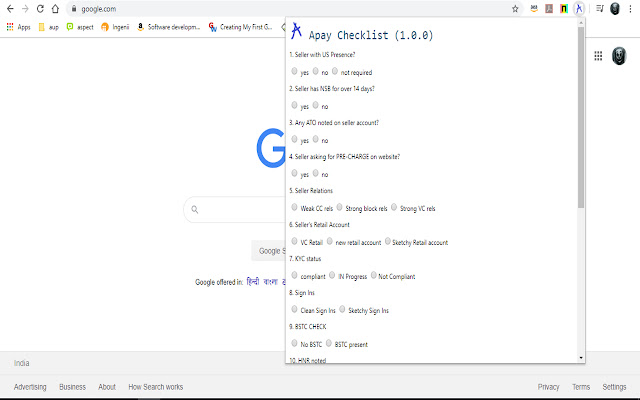
Task: Open the About footer link
Action: (107, 387)
